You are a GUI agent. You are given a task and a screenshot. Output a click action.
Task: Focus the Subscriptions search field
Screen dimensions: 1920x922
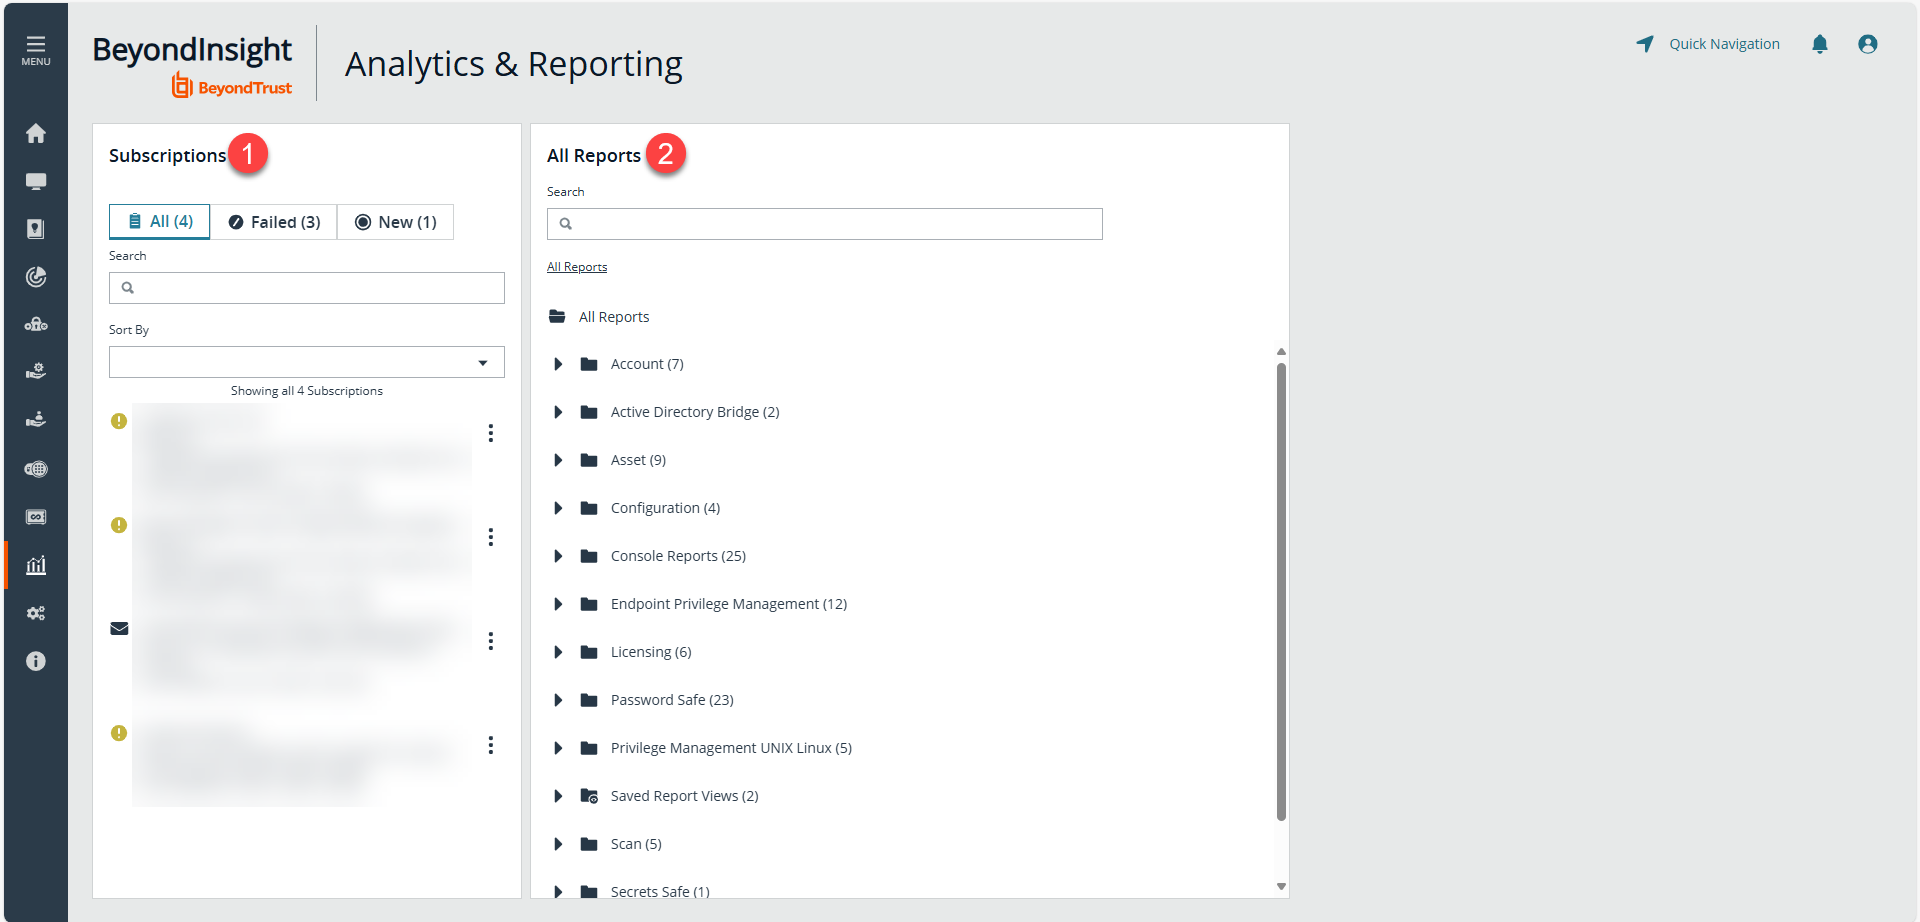tap(307, 288)
